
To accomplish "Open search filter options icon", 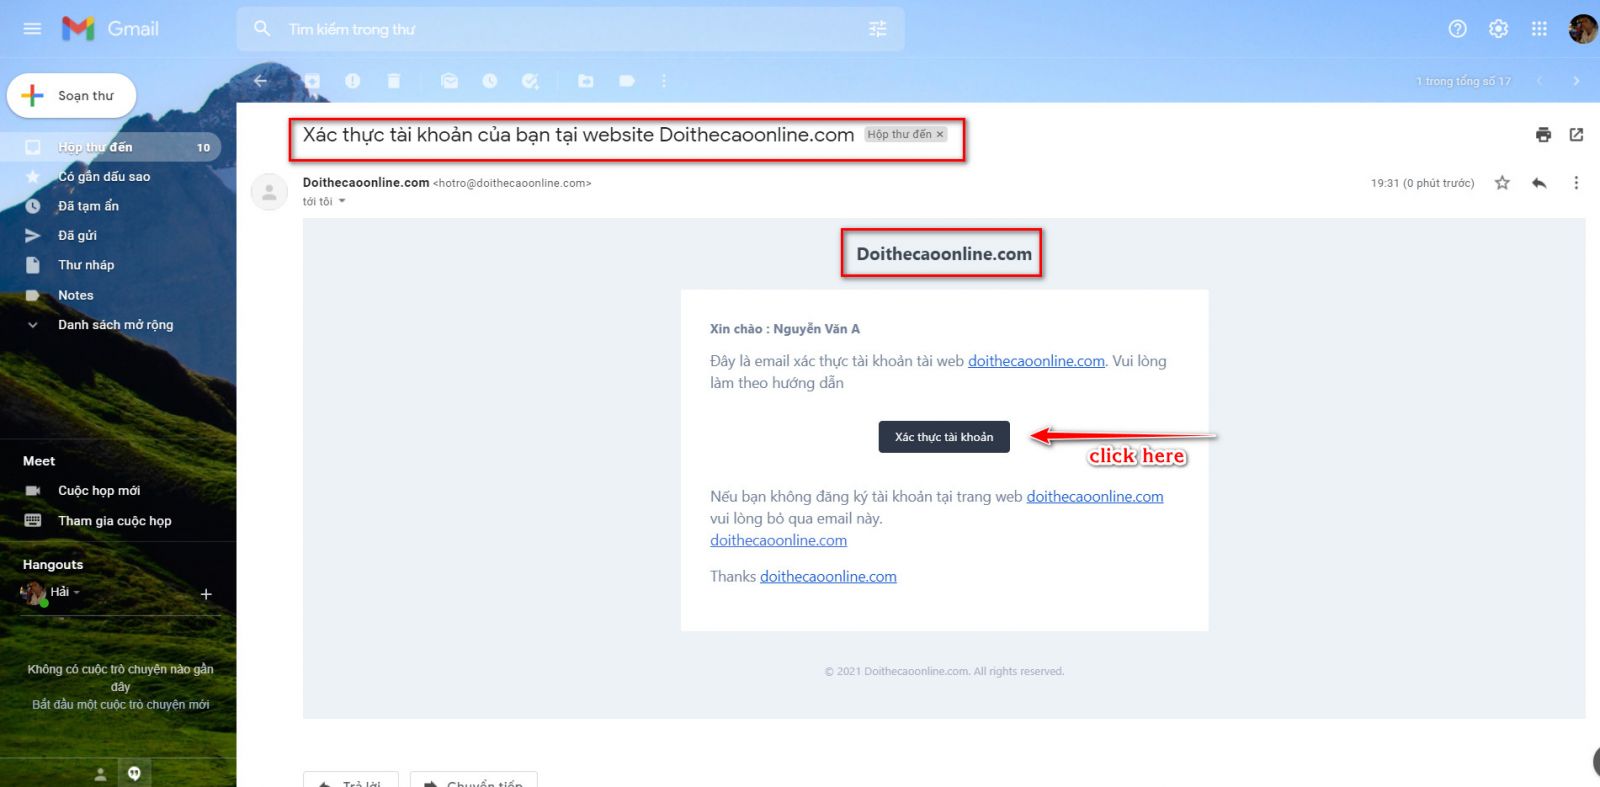I will [877, 29].
